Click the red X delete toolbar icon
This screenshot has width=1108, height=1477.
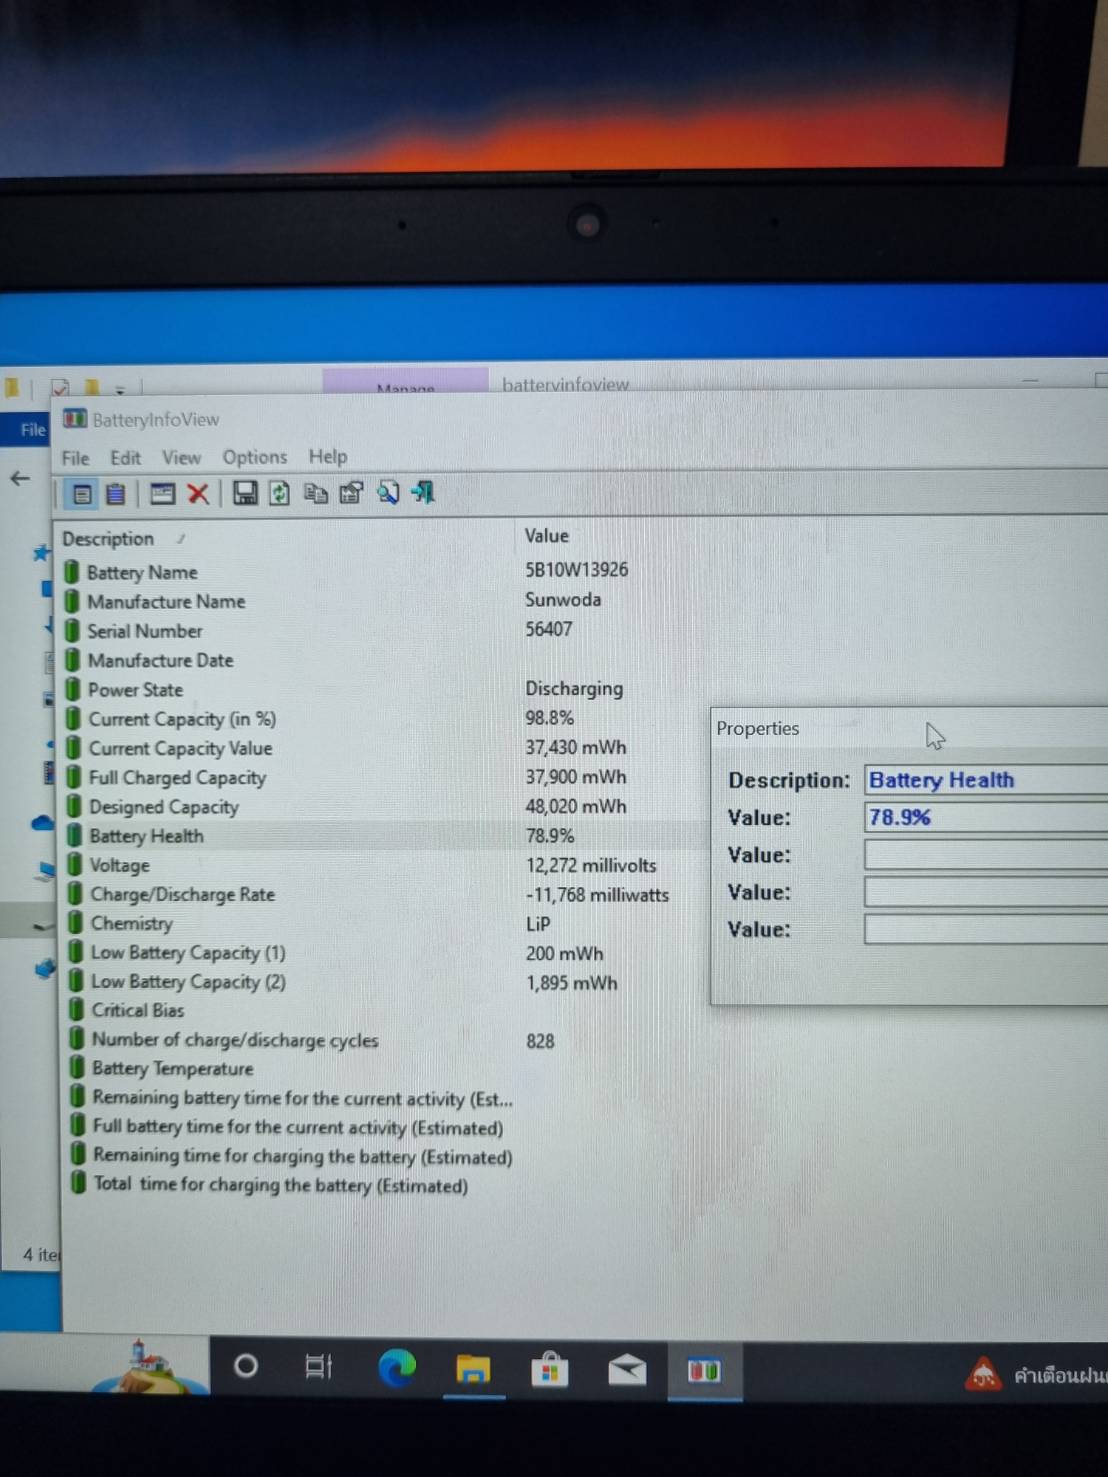tap(198, 493)
